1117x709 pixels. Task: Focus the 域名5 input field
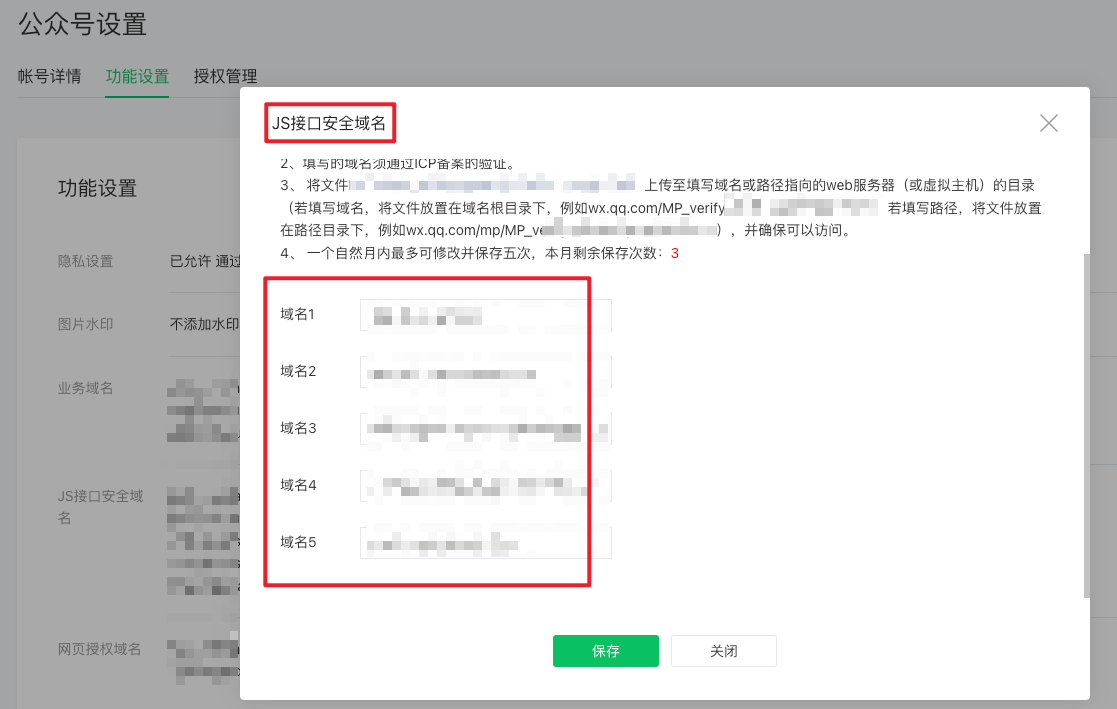click(x=486, y=543)
